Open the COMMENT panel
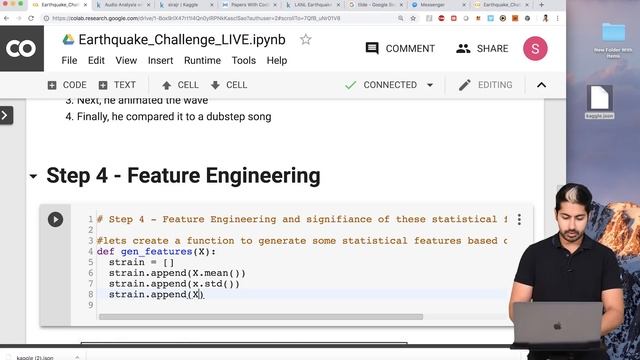This screenshot has height=360, width=640. [400, 49]
